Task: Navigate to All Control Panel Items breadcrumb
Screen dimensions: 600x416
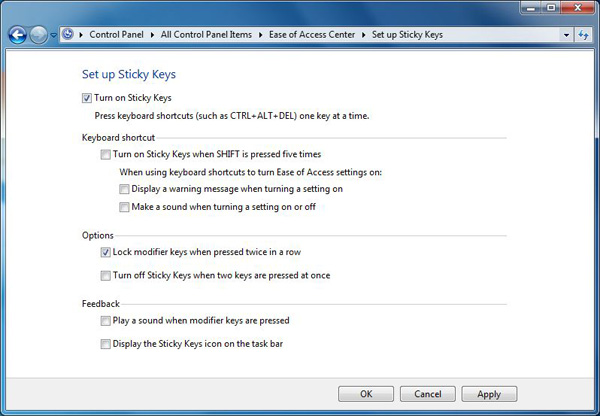Action: [x=206, y=35]
